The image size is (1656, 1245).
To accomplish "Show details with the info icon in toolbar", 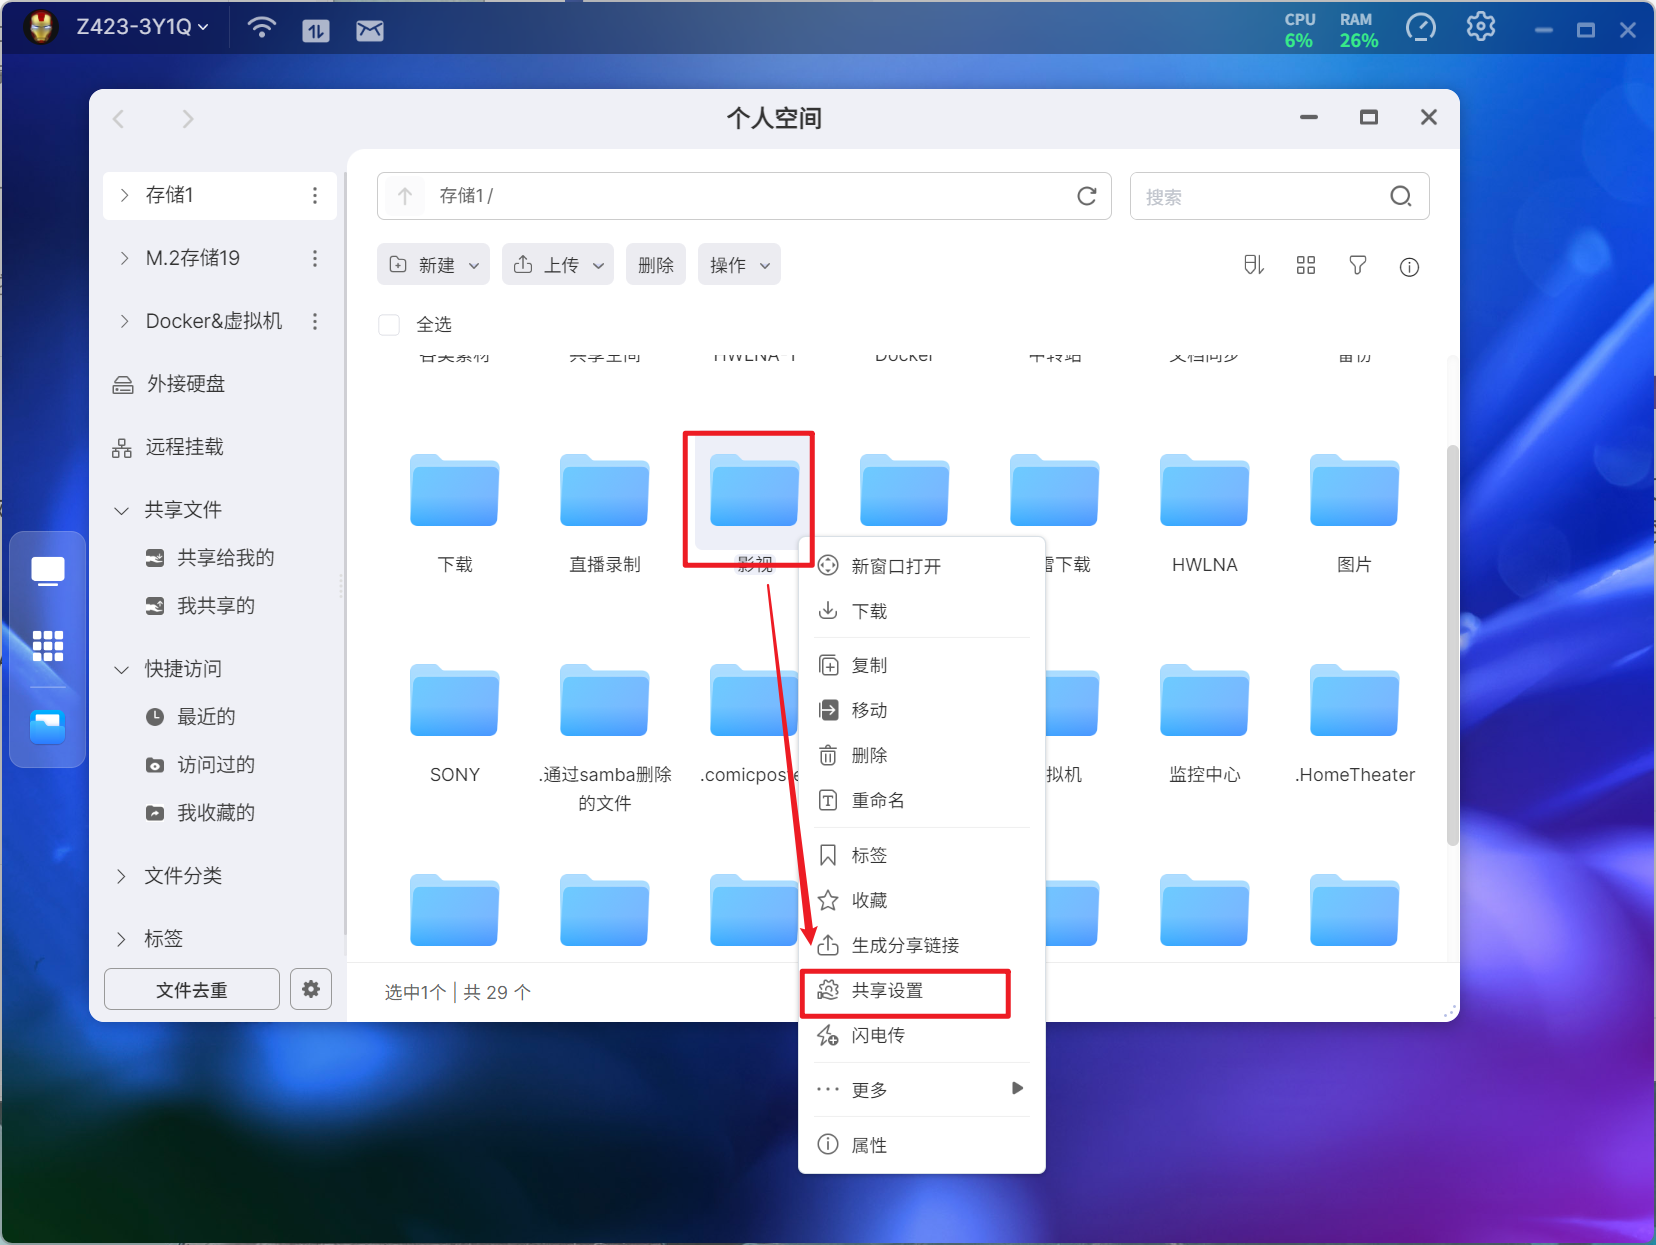I will click(1409, 267).
